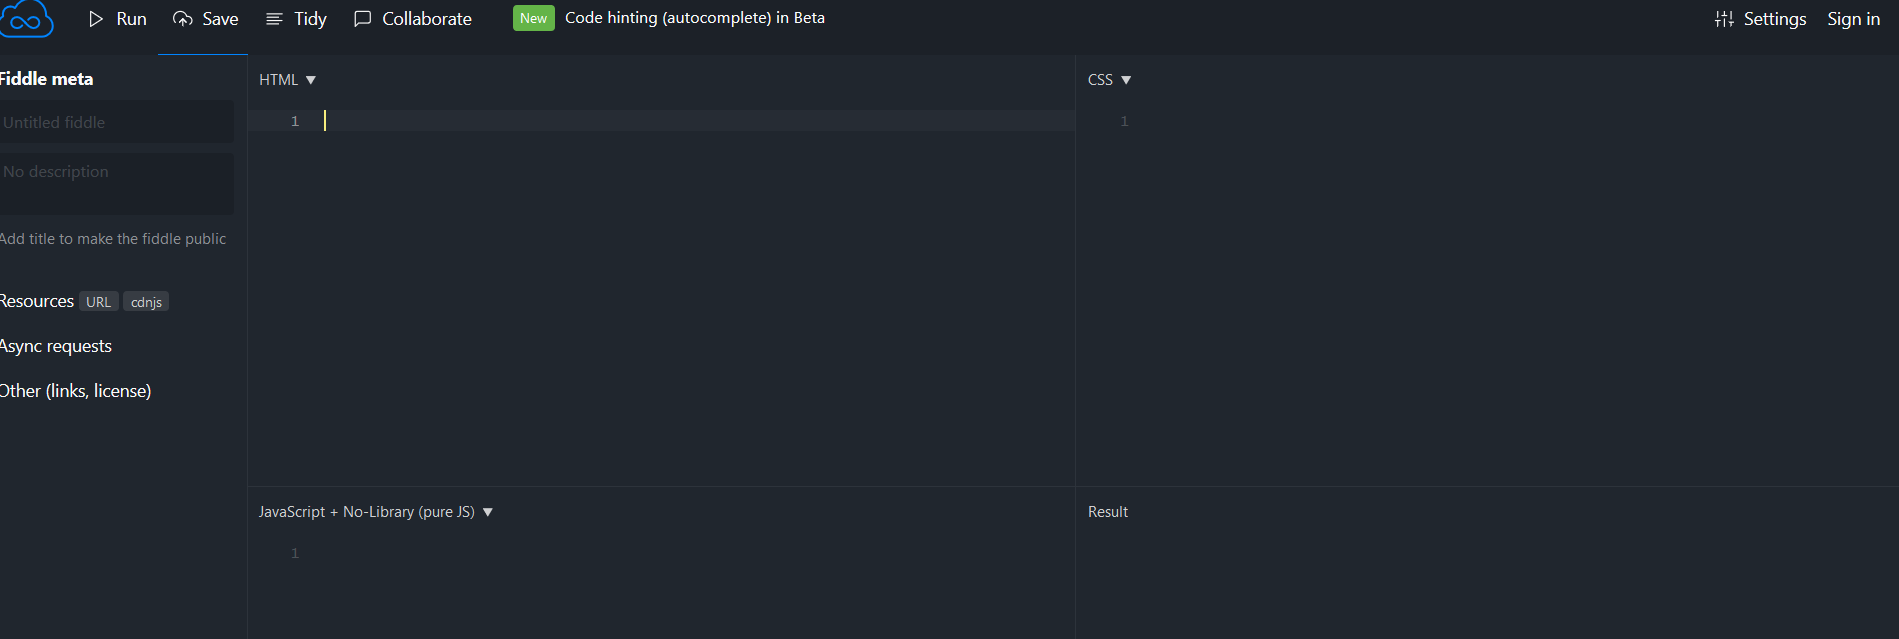The image size is (1899, 639).
Task: Click the Fiddle meta heading
Action: point(46,79)
